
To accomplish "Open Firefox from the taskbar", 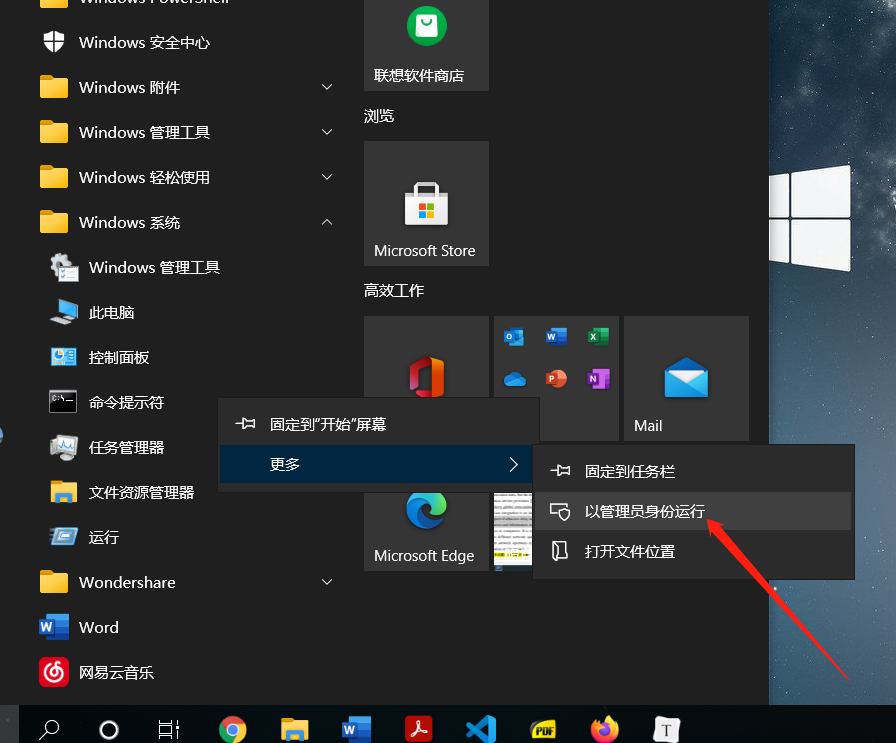I will click(605, 729).
